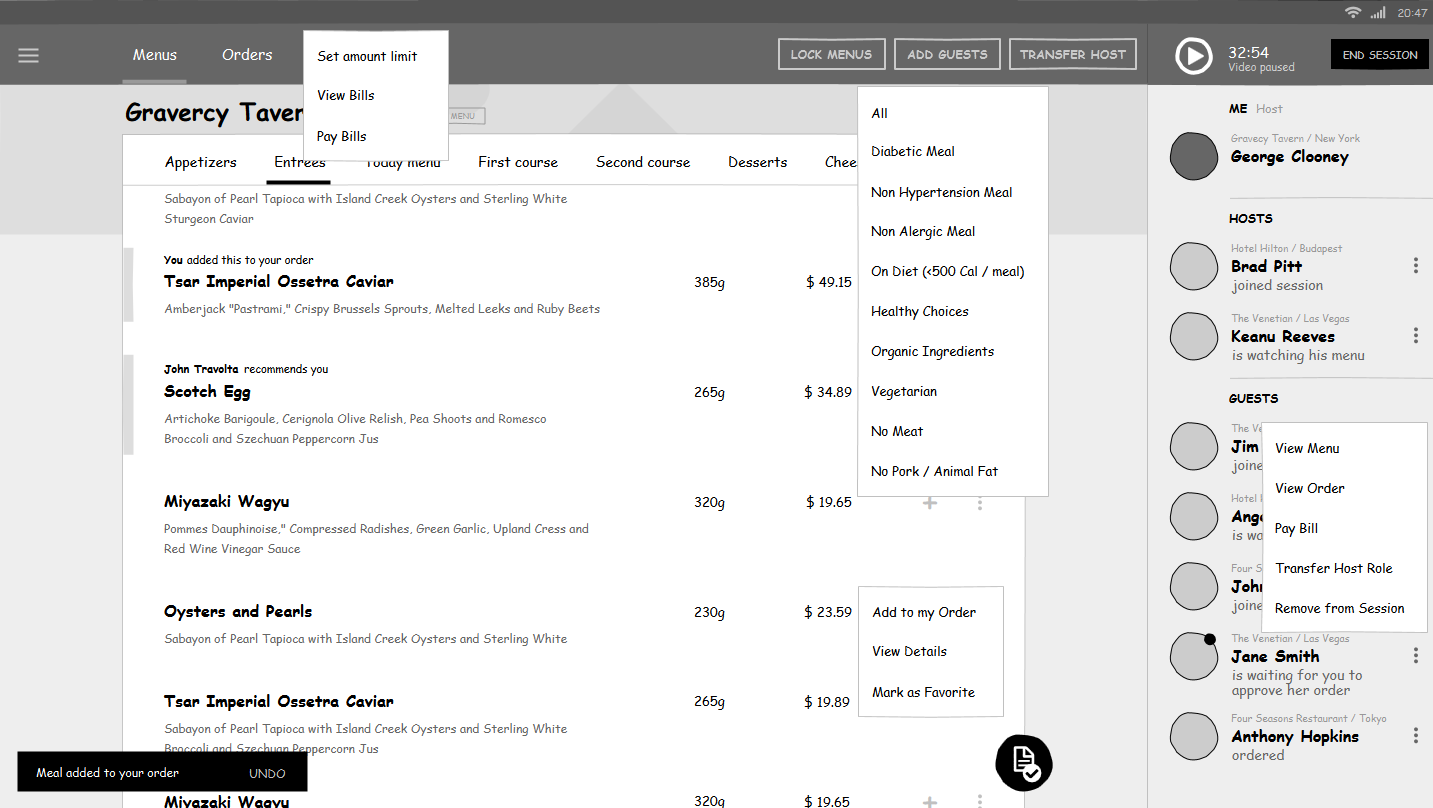The image size is (1433, 808).
Task: Select the Second course tab
Action: (x=643, y=162)
